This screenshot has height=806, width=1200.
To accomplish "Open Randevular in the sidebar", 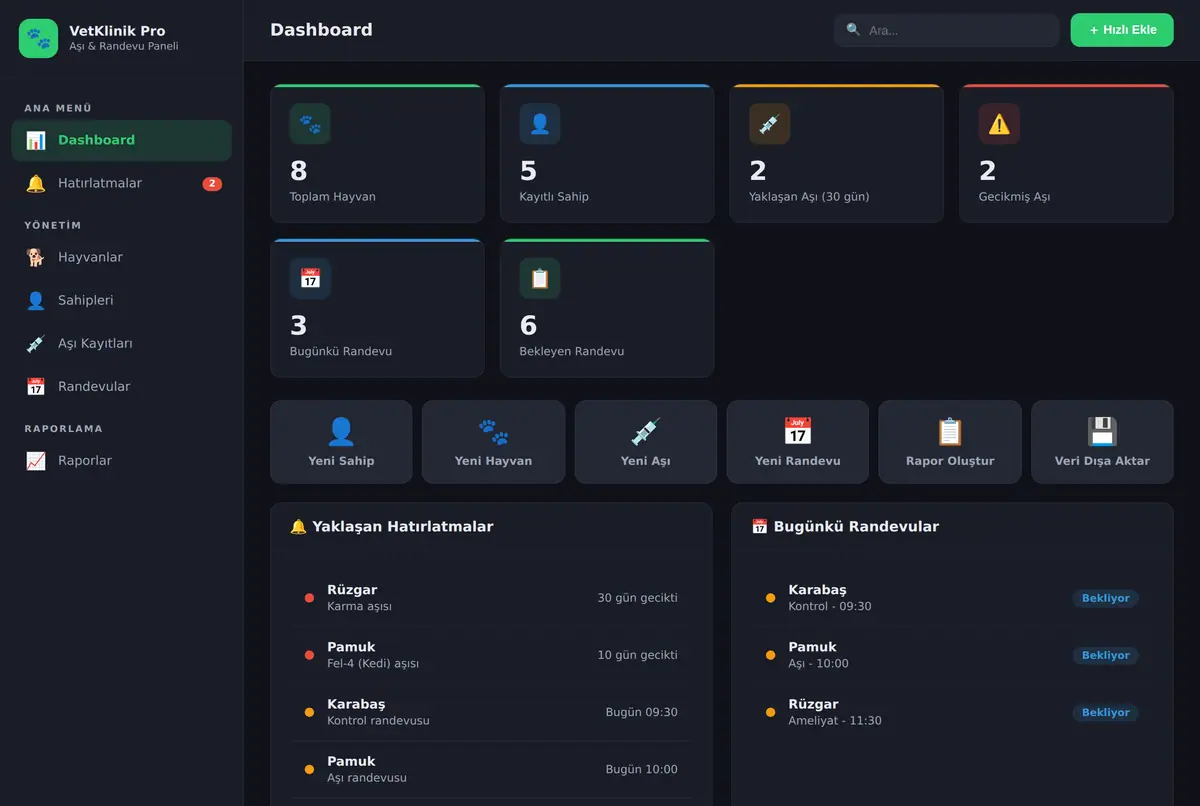I will pyautogui.click(x=122, y=386).
